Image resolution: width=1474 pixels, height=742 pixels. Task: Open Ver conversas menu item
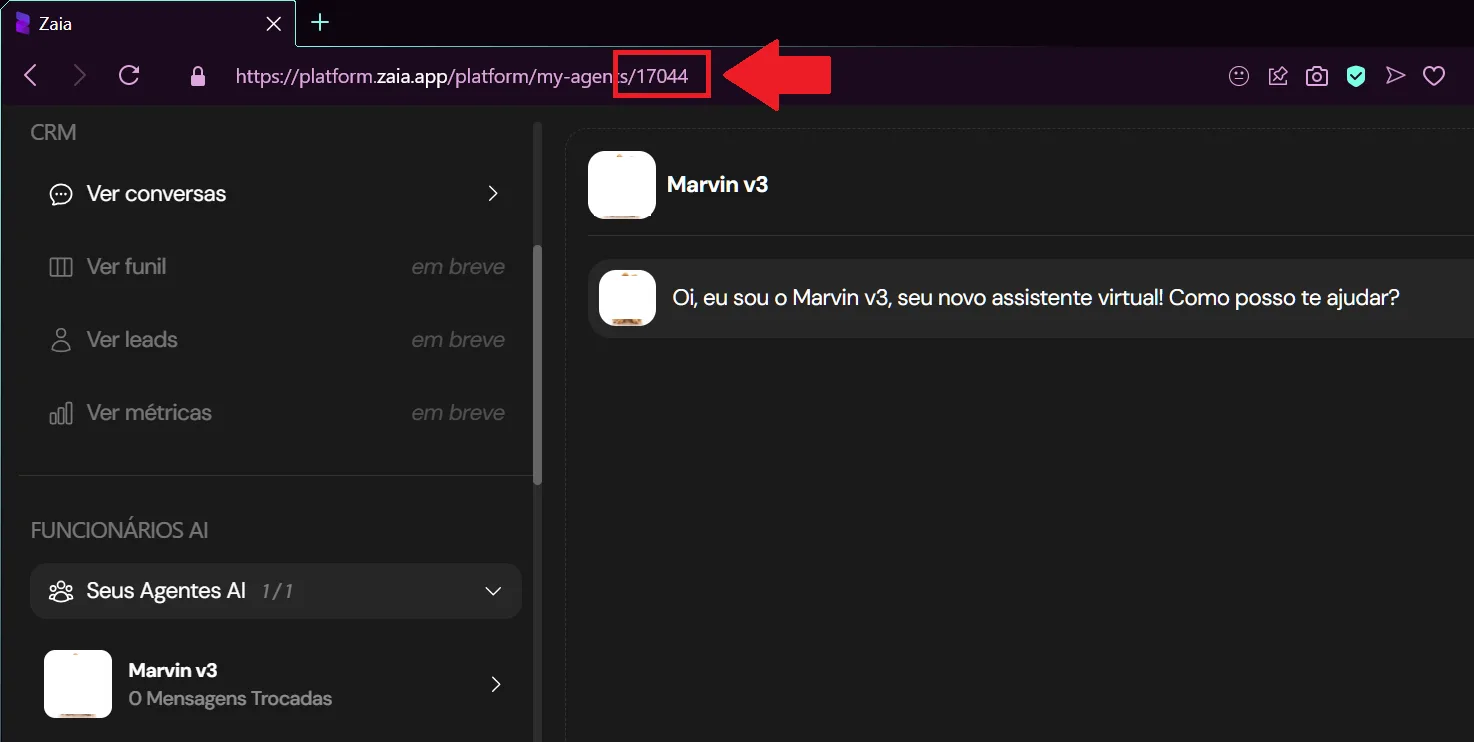coord(276,194)
